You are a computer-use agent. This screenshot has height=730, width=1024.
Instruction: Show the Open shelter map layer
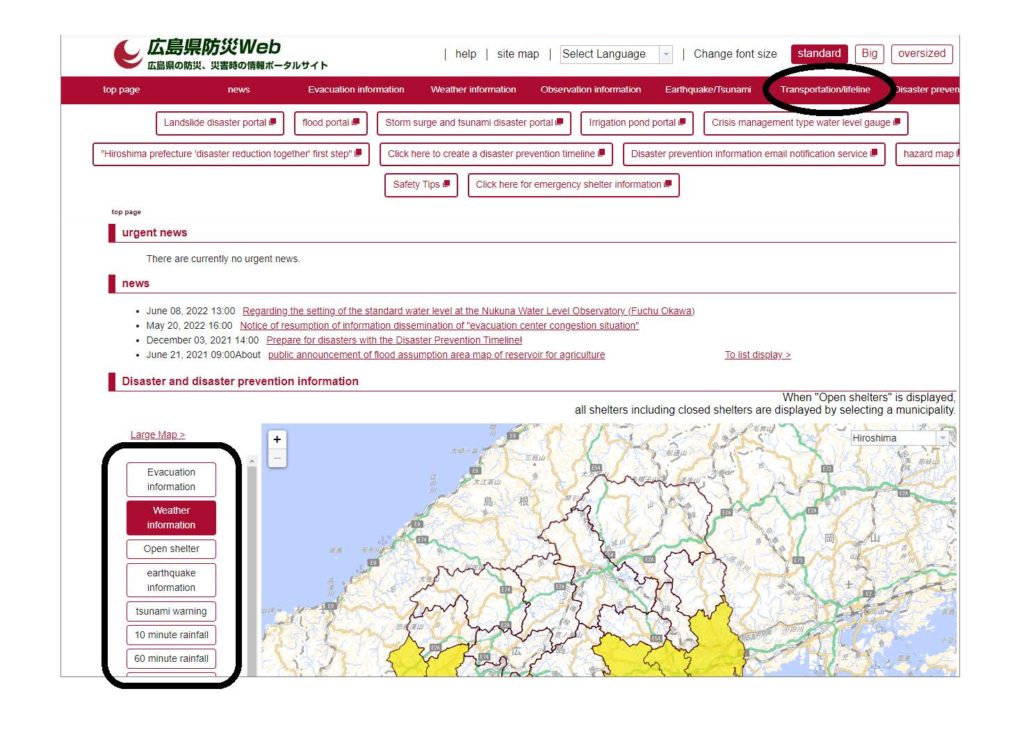click(x=171, y=549)
